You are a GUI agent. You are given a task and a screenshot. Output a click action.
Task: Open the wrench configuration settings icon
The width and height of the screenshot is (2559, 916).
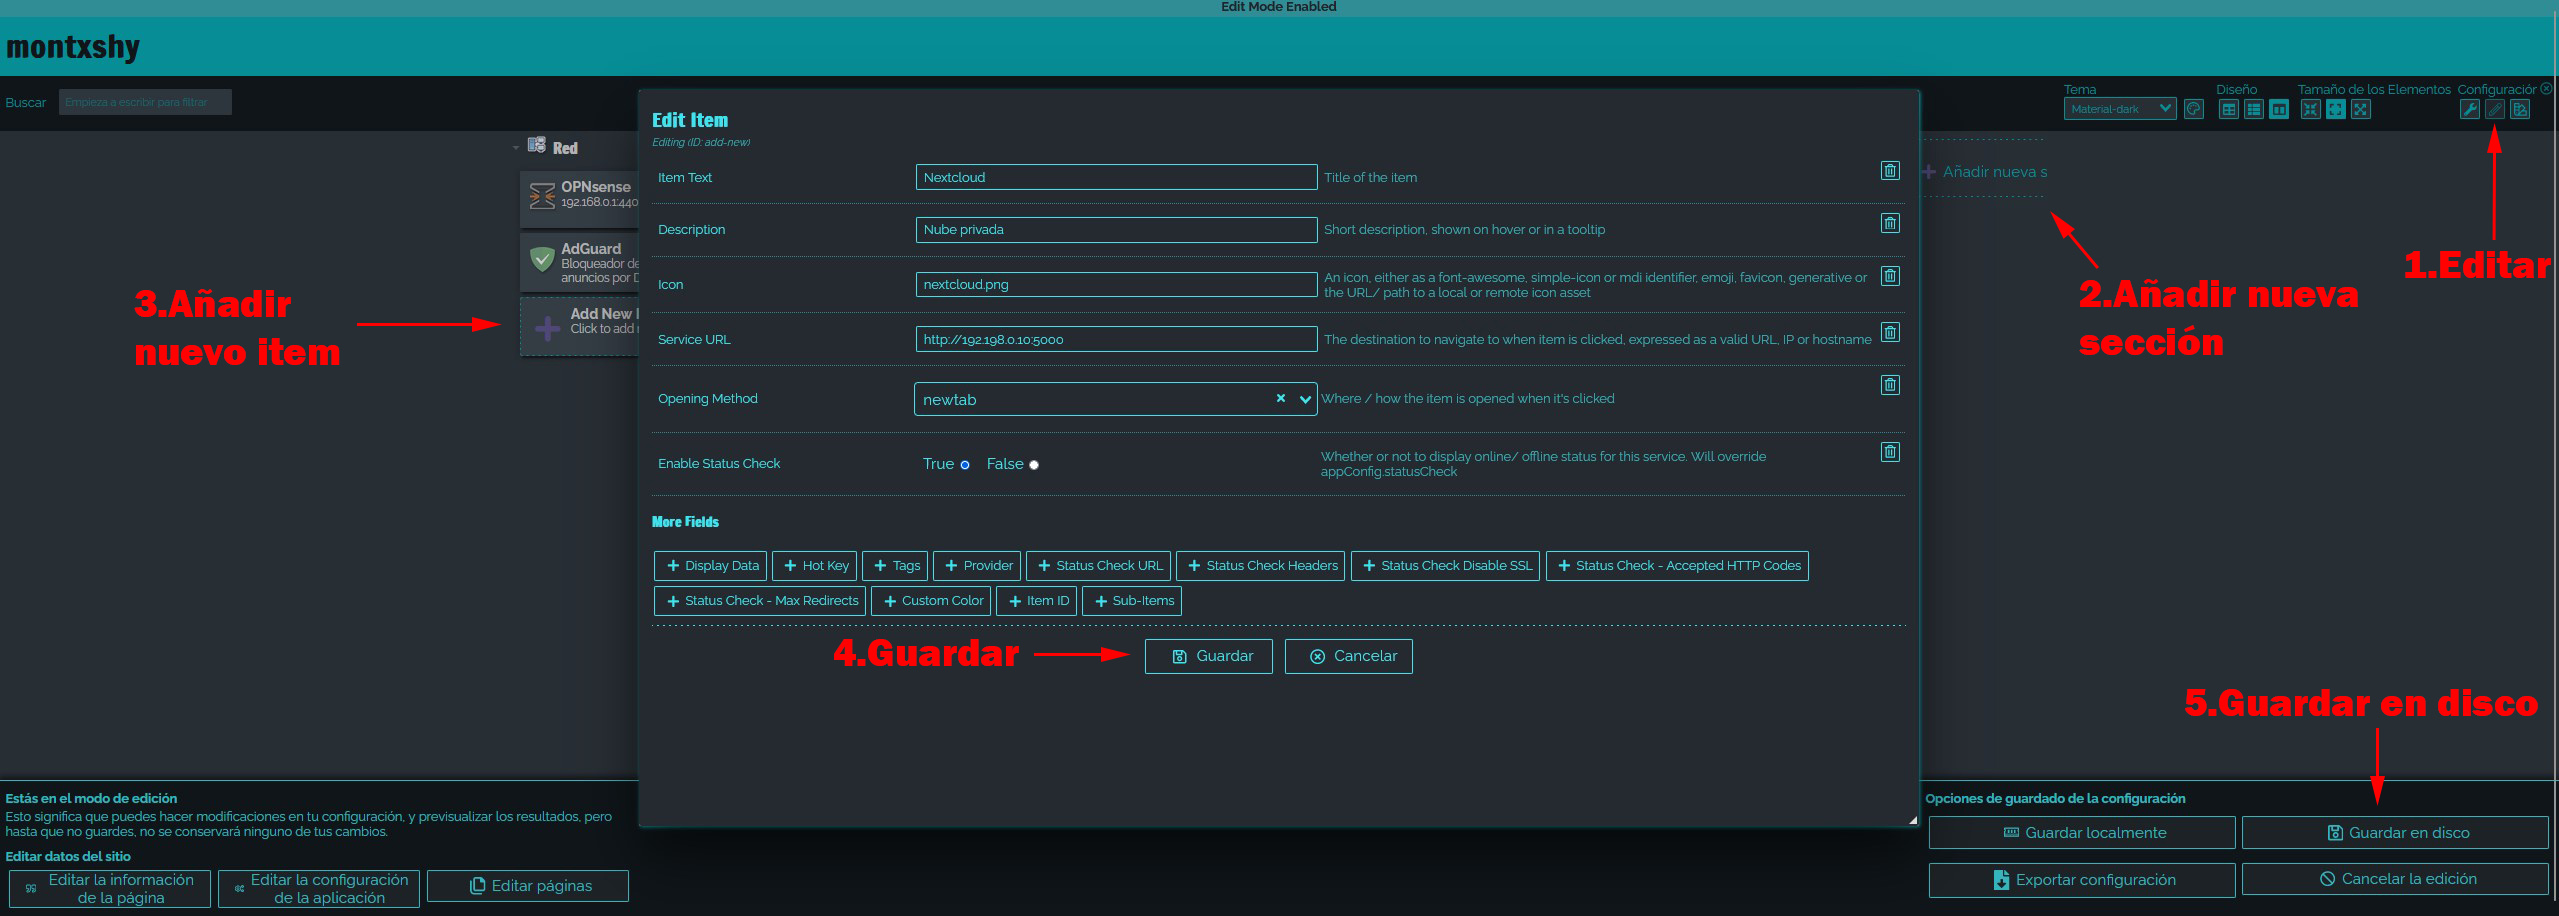pyautogui.click(x=2469, y=110)
